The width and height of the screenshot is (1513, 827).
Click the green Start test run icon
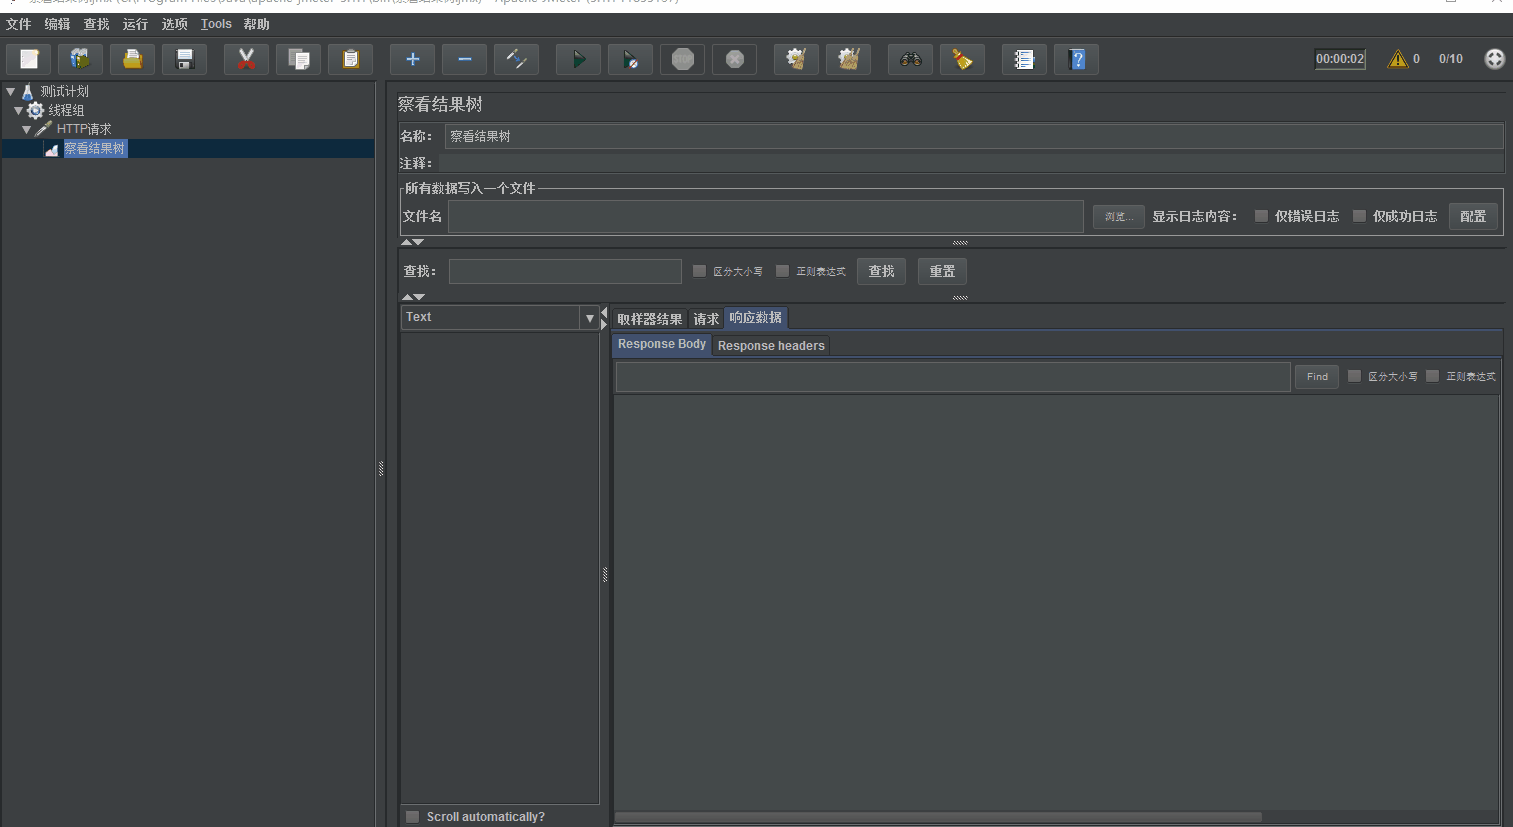pos(578,60)
